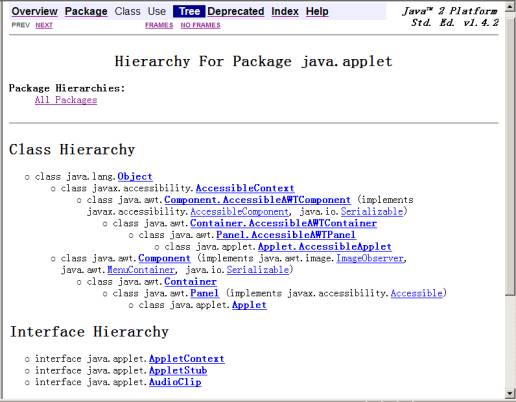Open the Panel.AccessibleAWTPanel class link
The image size is (516, 402).
(286, 235)
